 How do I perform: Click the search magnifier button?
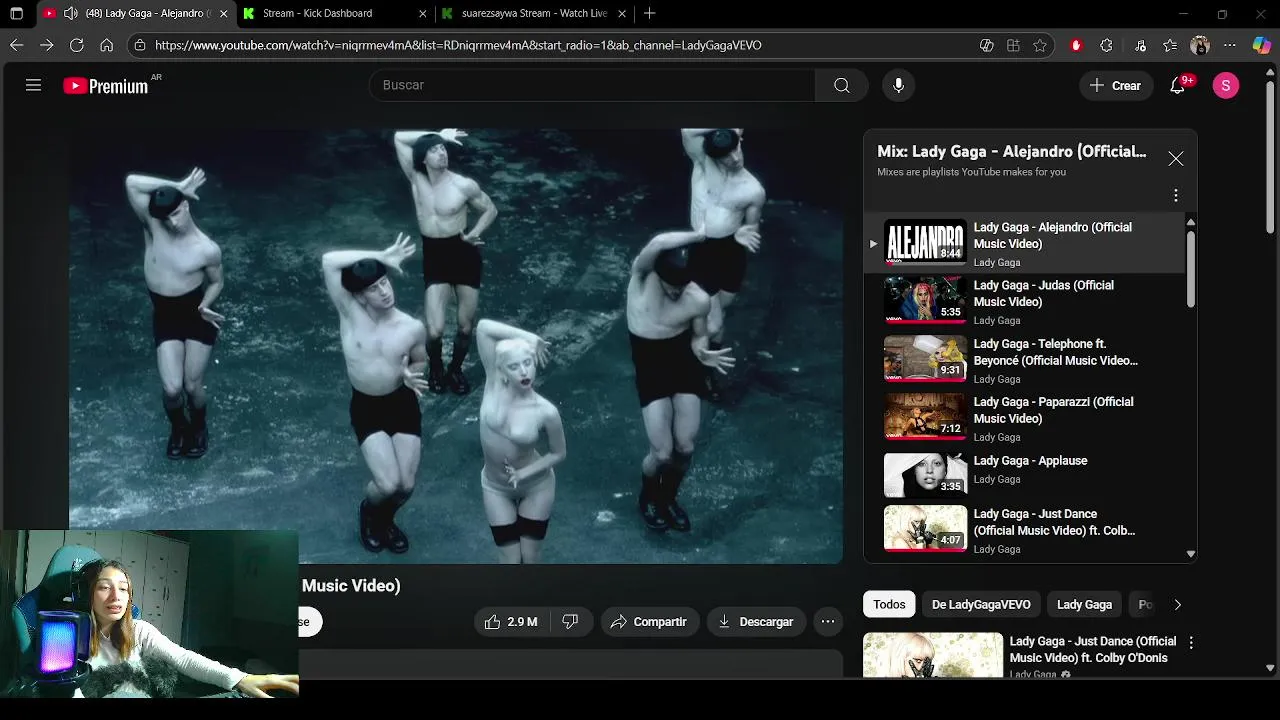point(842,86)
